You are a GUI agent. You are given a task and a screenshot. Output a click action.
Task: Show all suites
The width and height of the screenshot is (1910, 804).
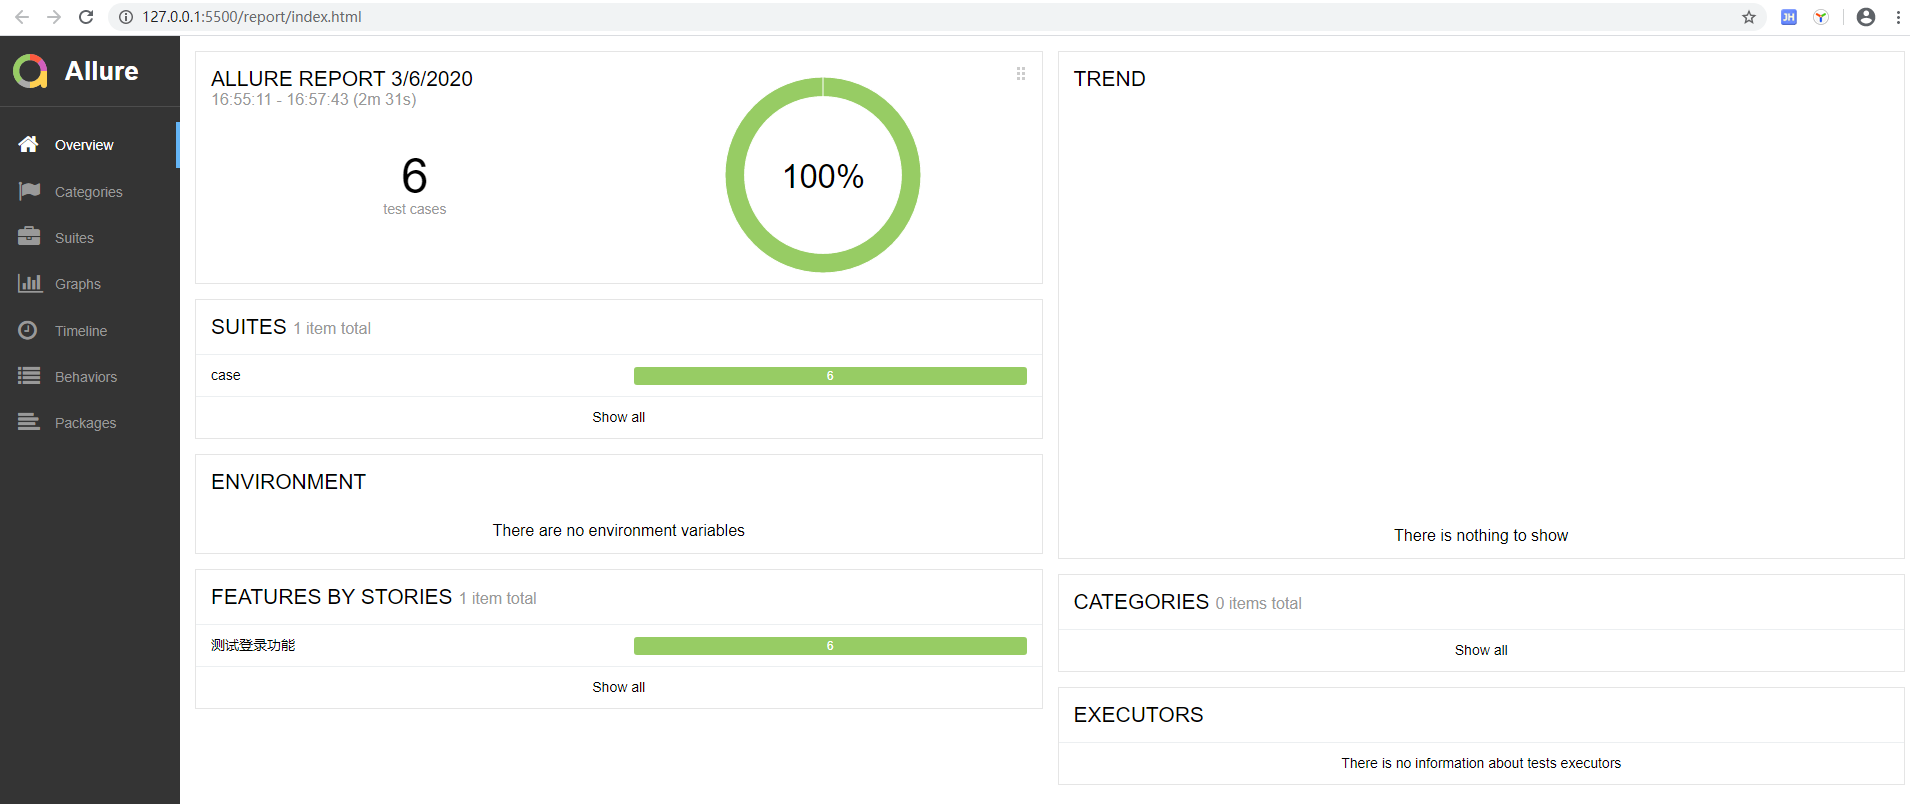[618, 417]
